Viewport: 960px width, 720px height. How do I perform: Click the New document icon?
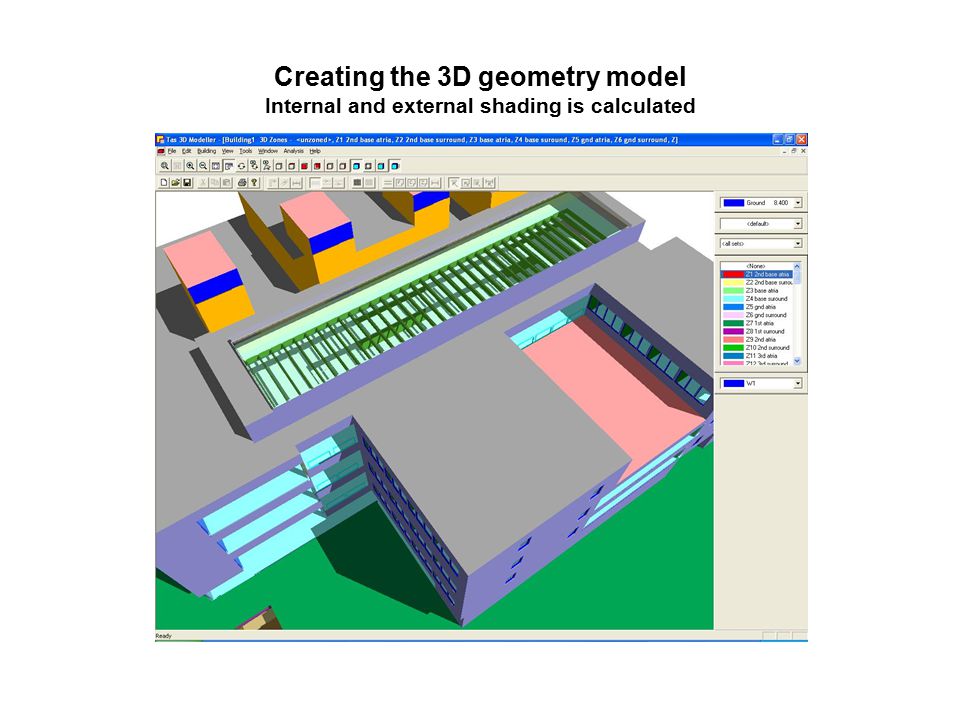164,182
